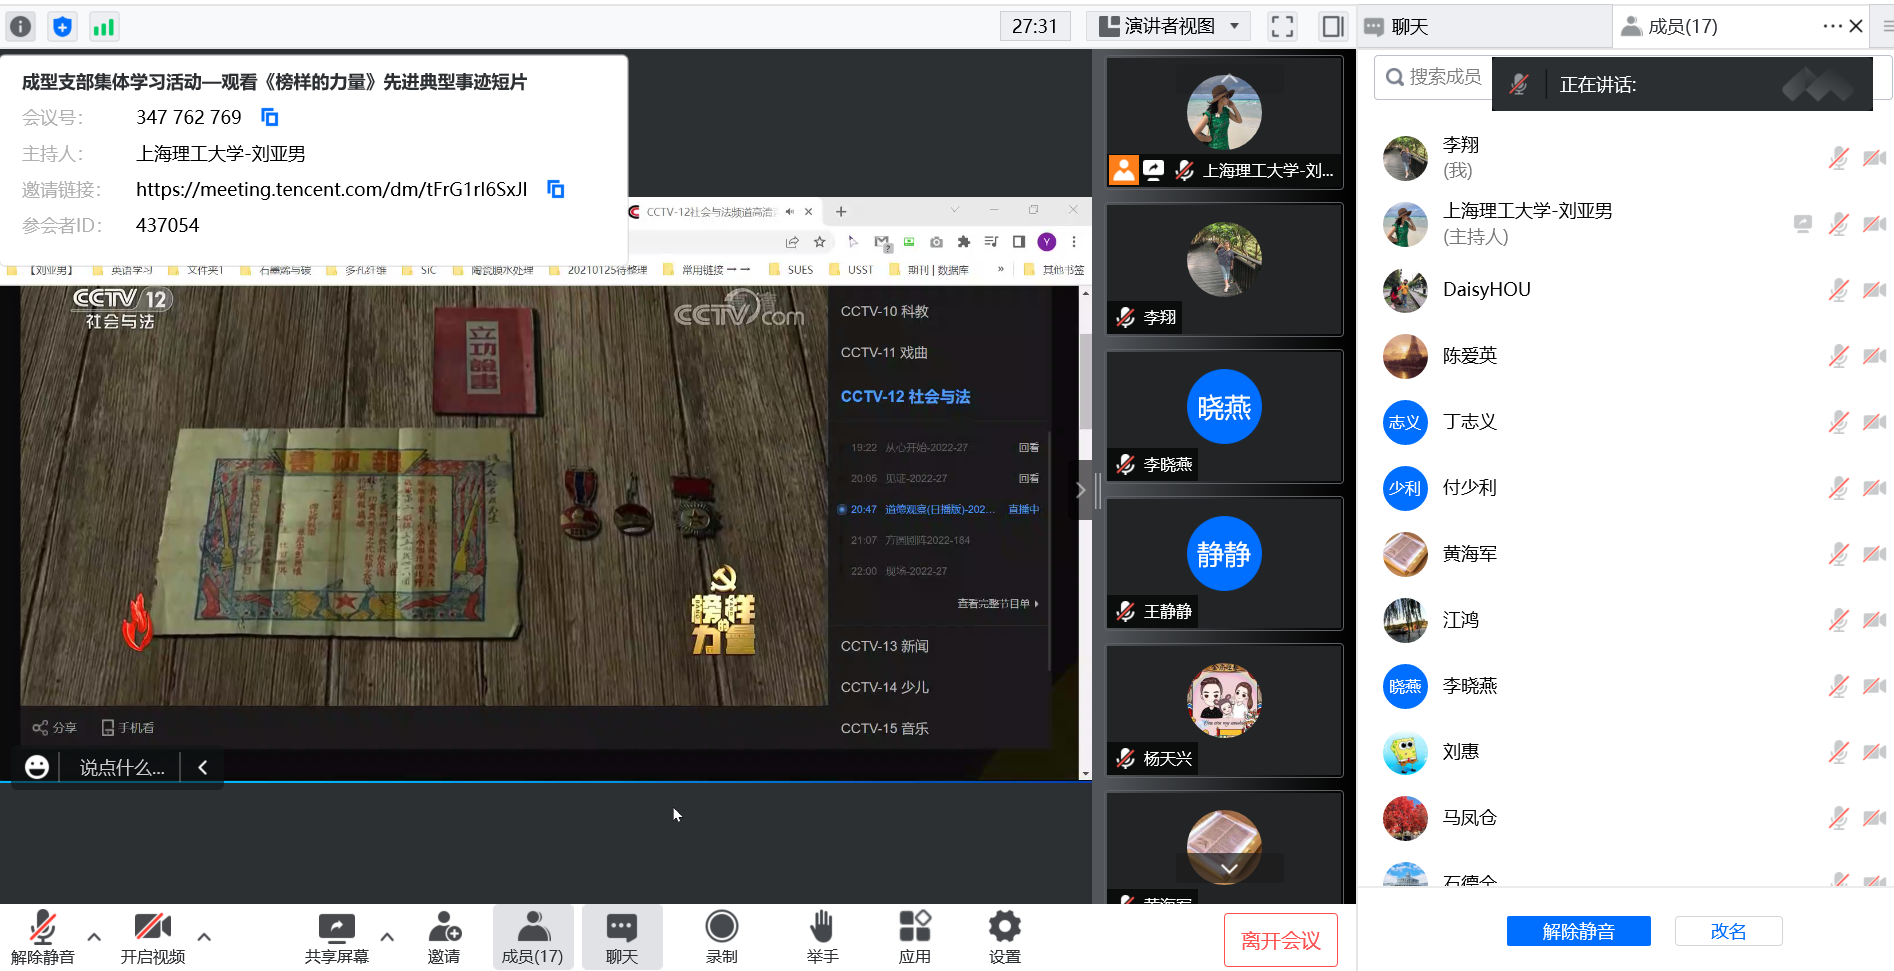Select CCTV-13 新闻 channel
This screenshot has width=1894, height=971.
tap(885, 646)
